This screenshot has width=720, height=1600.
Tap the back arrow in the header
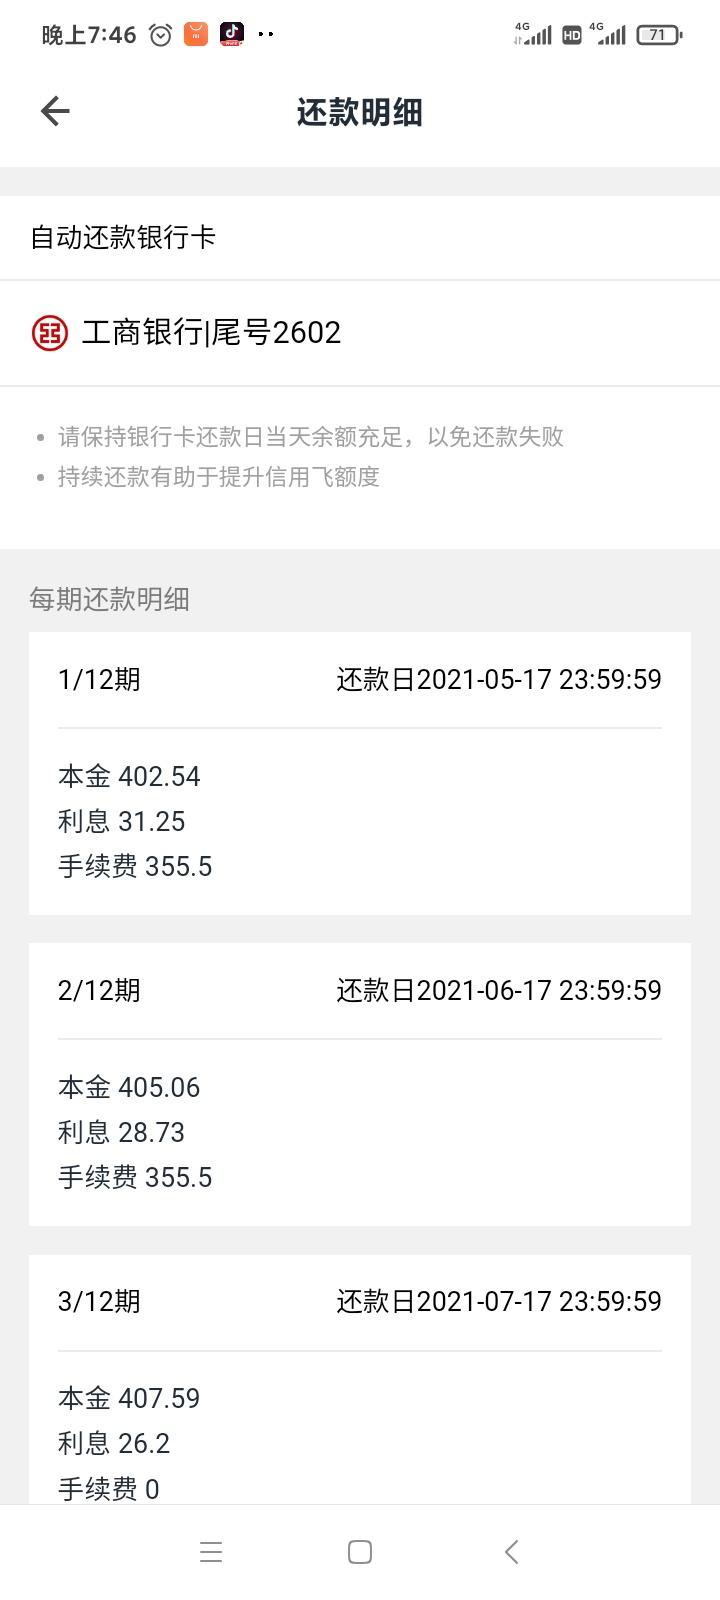(x=55, y=111)
